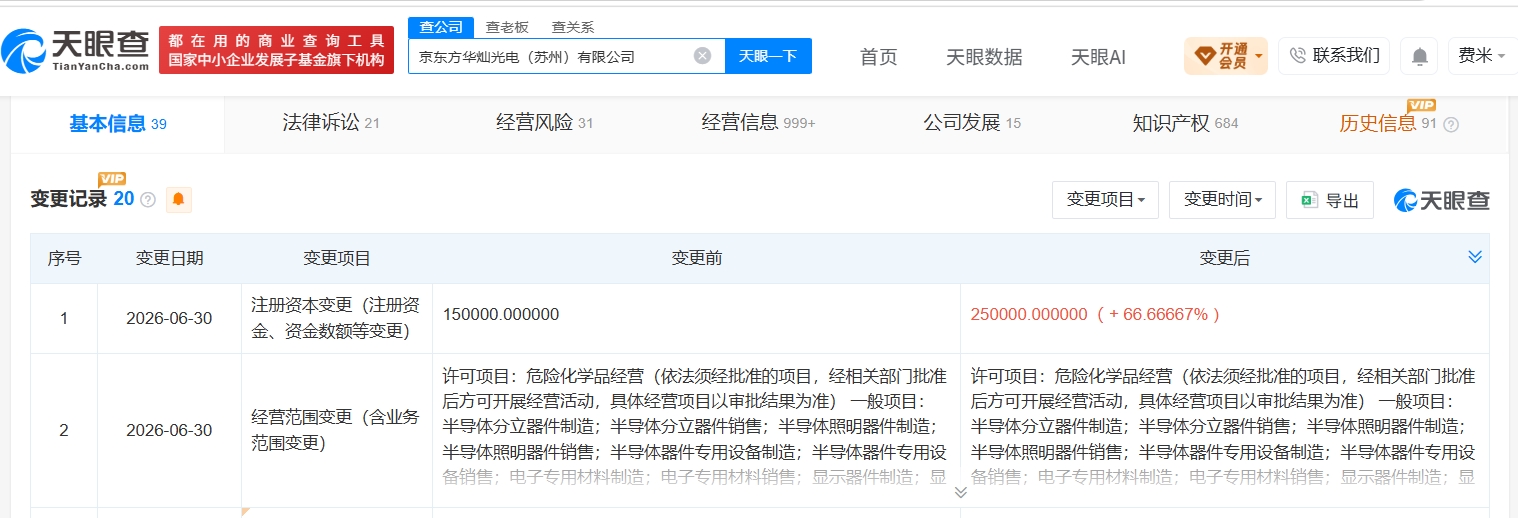Open the 变更项目 filter dropdown
This screenshot has height=518, width=1518.
[1105, 200]
